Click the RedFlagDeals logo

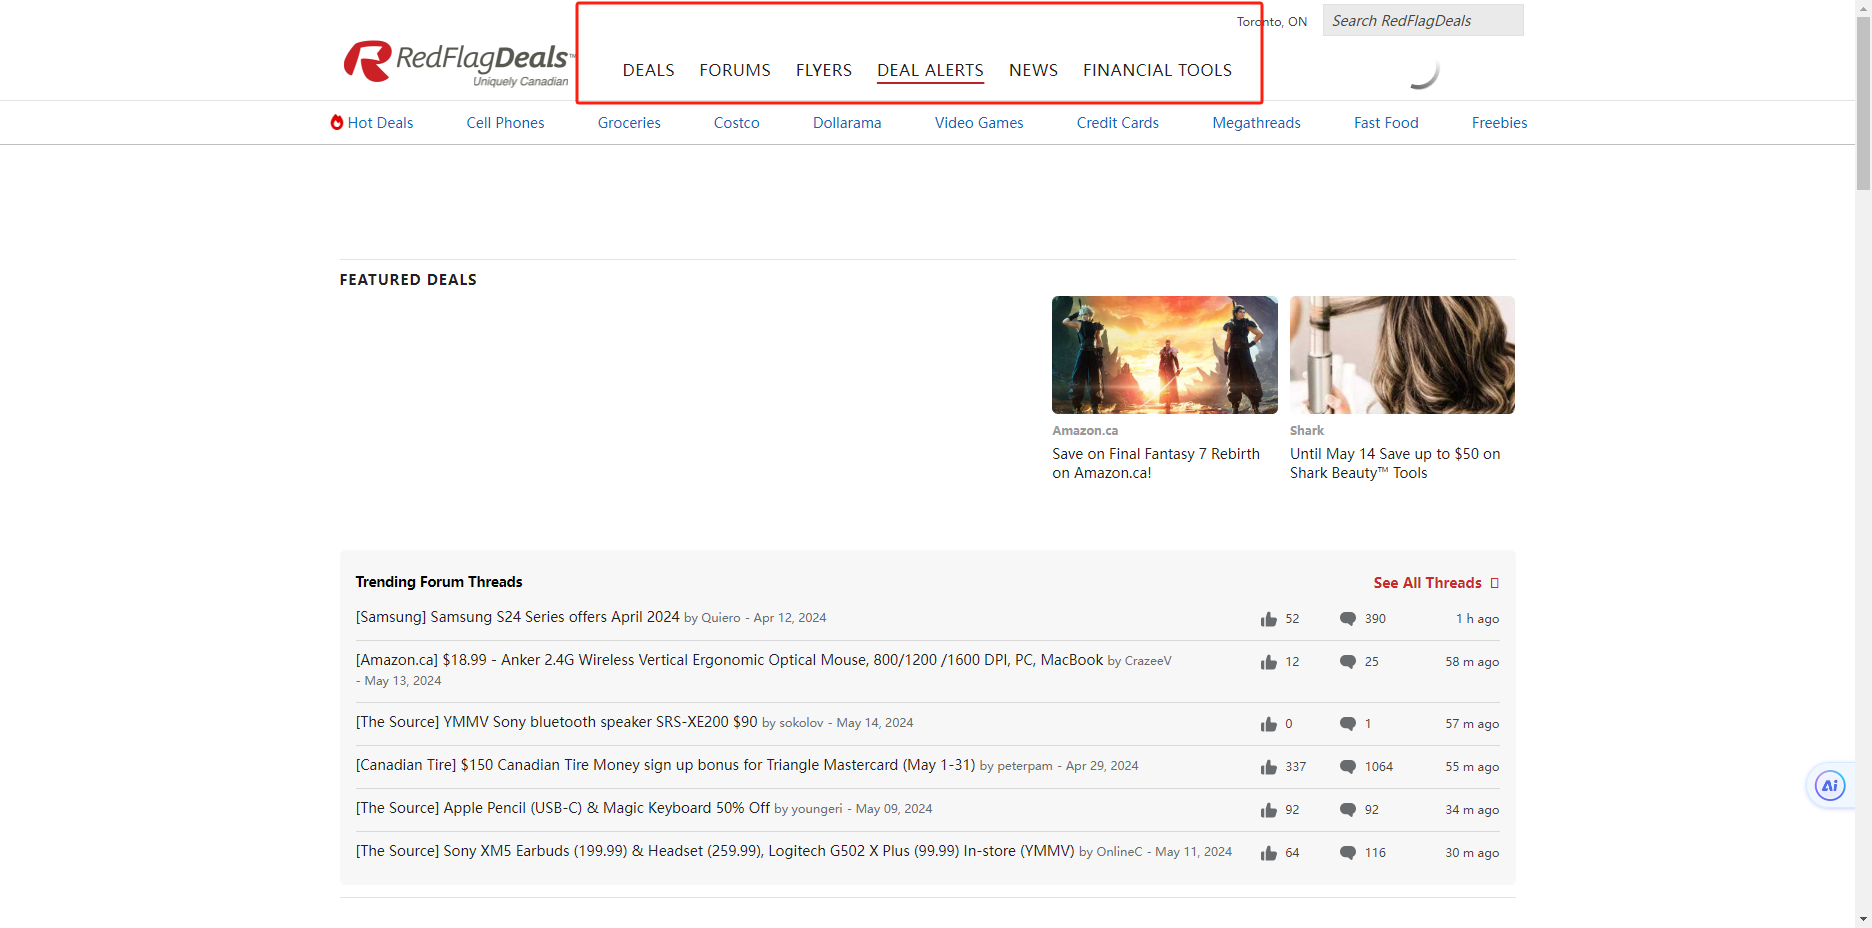pos(458,63)
